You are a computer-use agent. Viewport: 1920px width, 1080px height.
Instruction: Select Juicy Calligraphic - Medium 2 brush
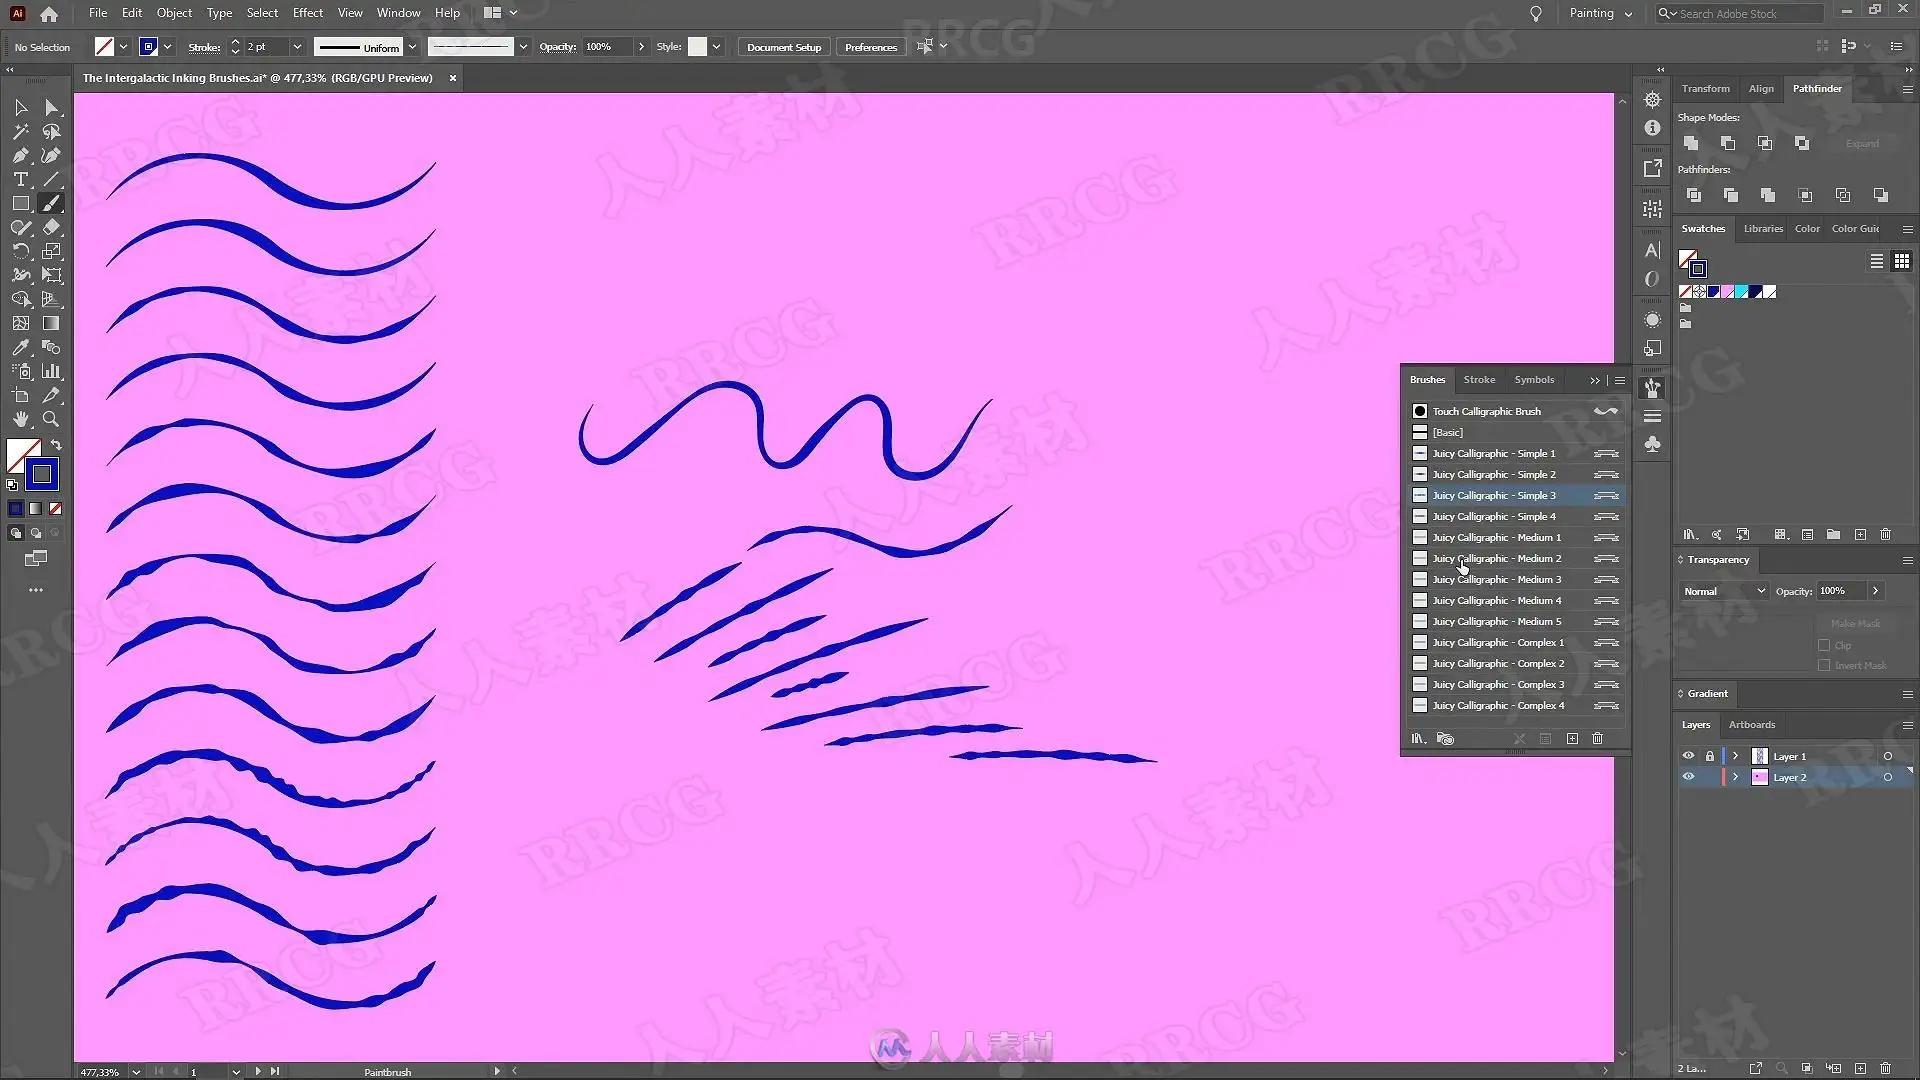click(x=1516, y=558)
